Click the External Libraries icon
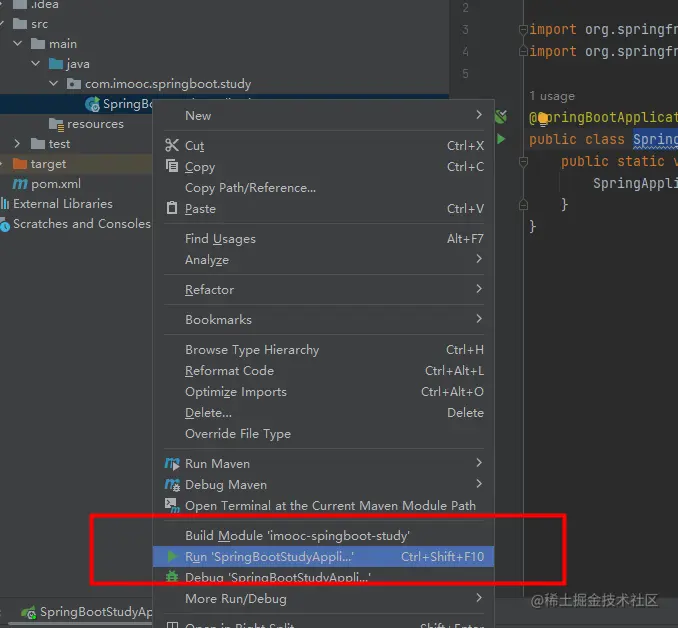This screenshot has height=628, width=678. point(5,204)
